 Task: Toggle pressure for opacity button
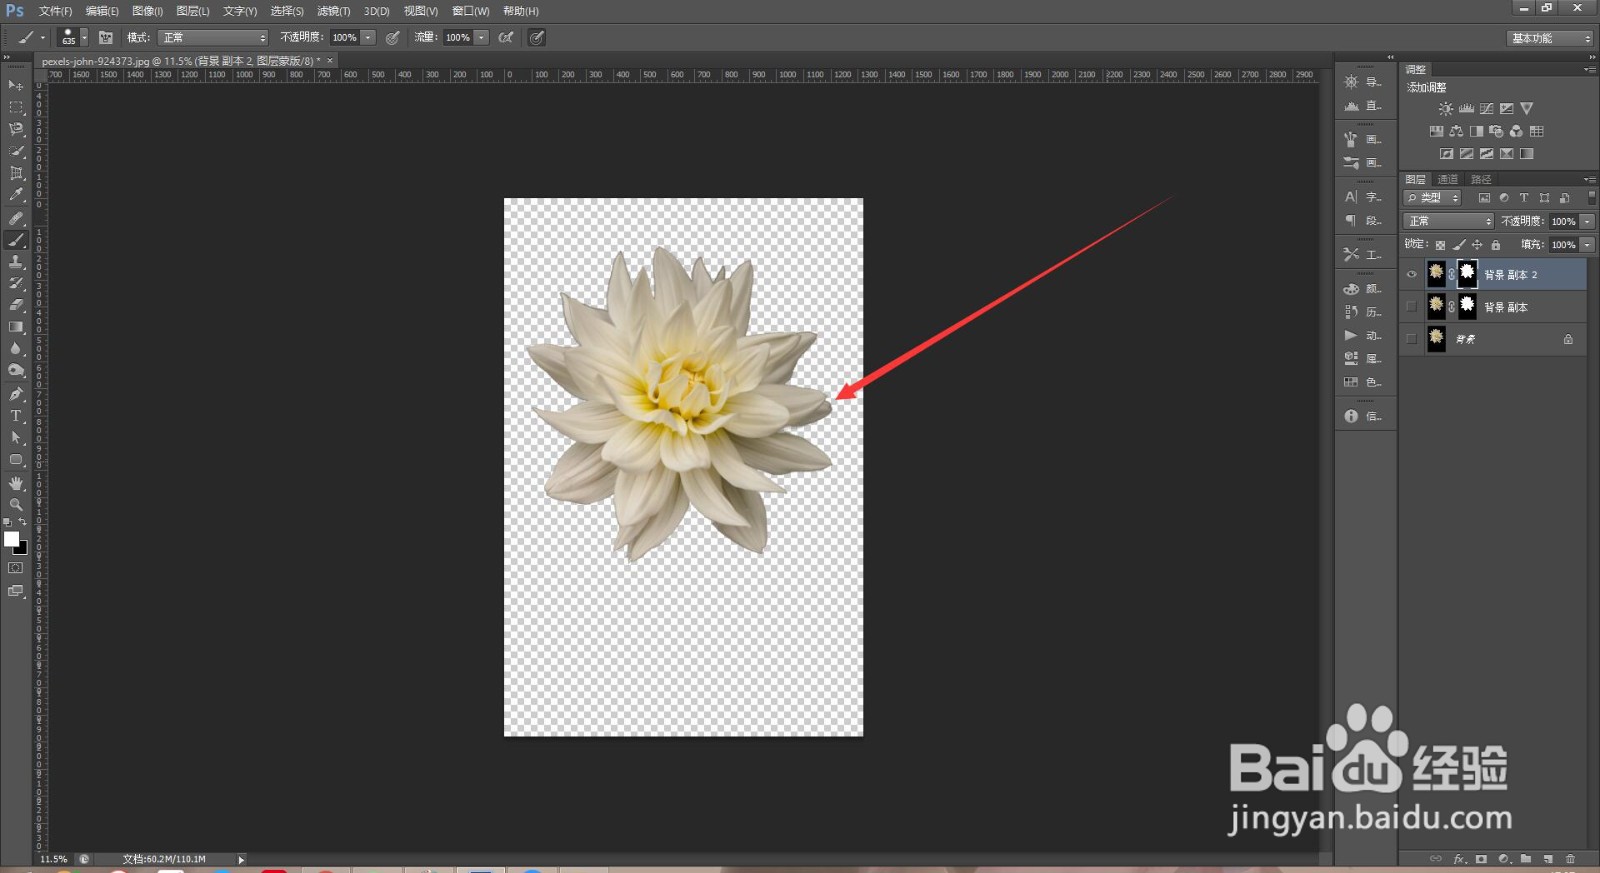(x=393, y=37)
